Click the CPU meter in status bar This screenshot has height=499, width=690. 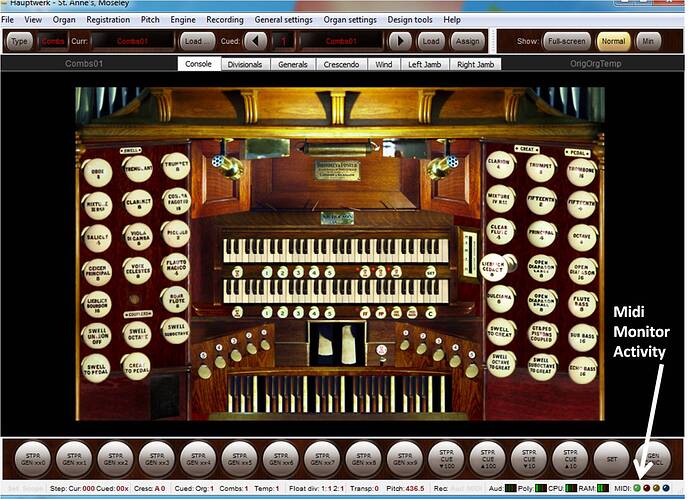(x=571, y=488)
